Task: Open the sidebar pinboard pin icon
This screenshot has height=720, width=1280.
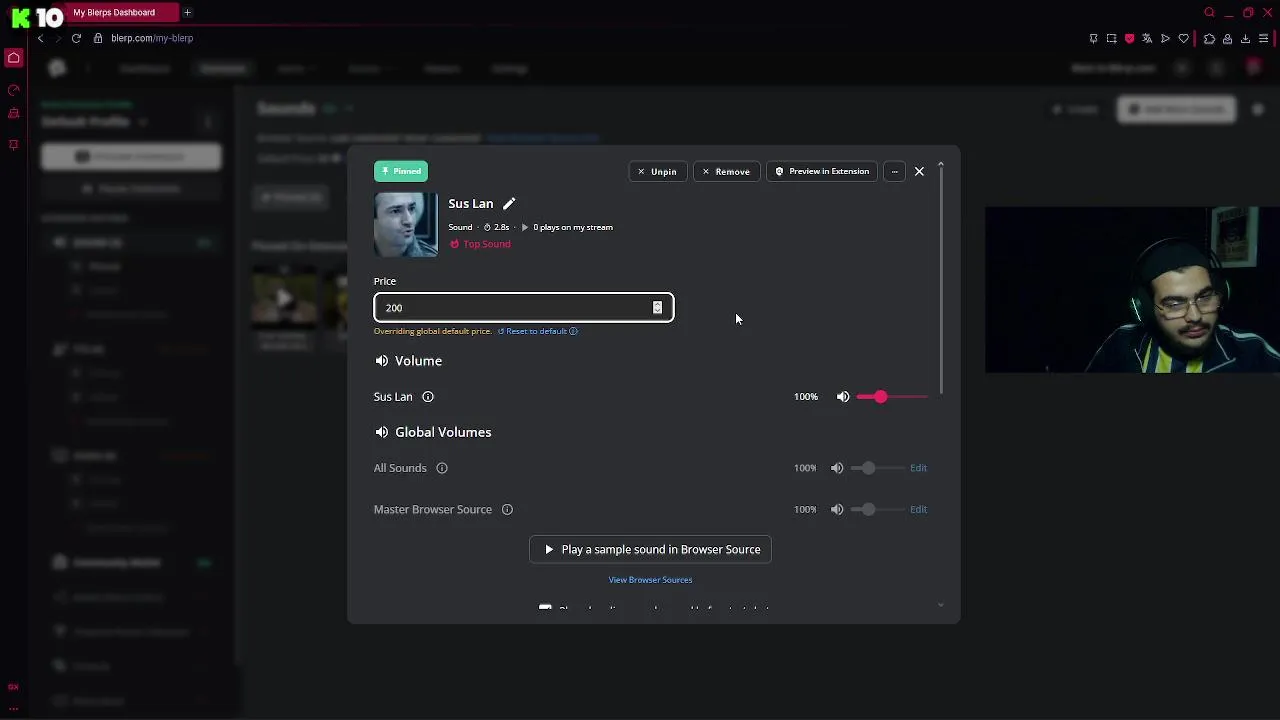Action: point(14,144)
